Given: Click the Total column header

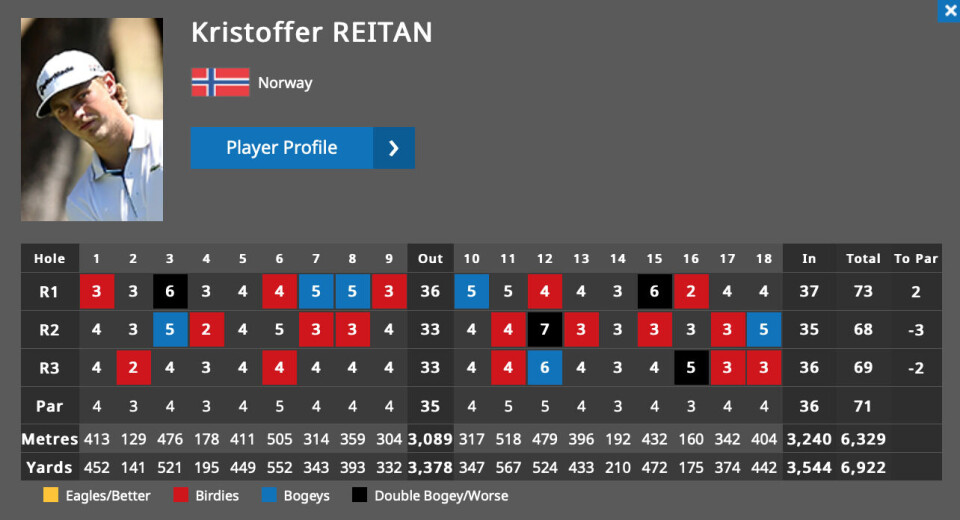Looking at the screenshot, I should (863, 258).
